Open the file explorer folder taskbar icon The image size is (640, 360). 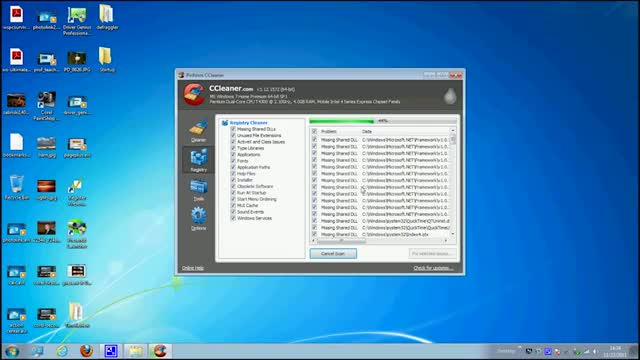[136, 351]
